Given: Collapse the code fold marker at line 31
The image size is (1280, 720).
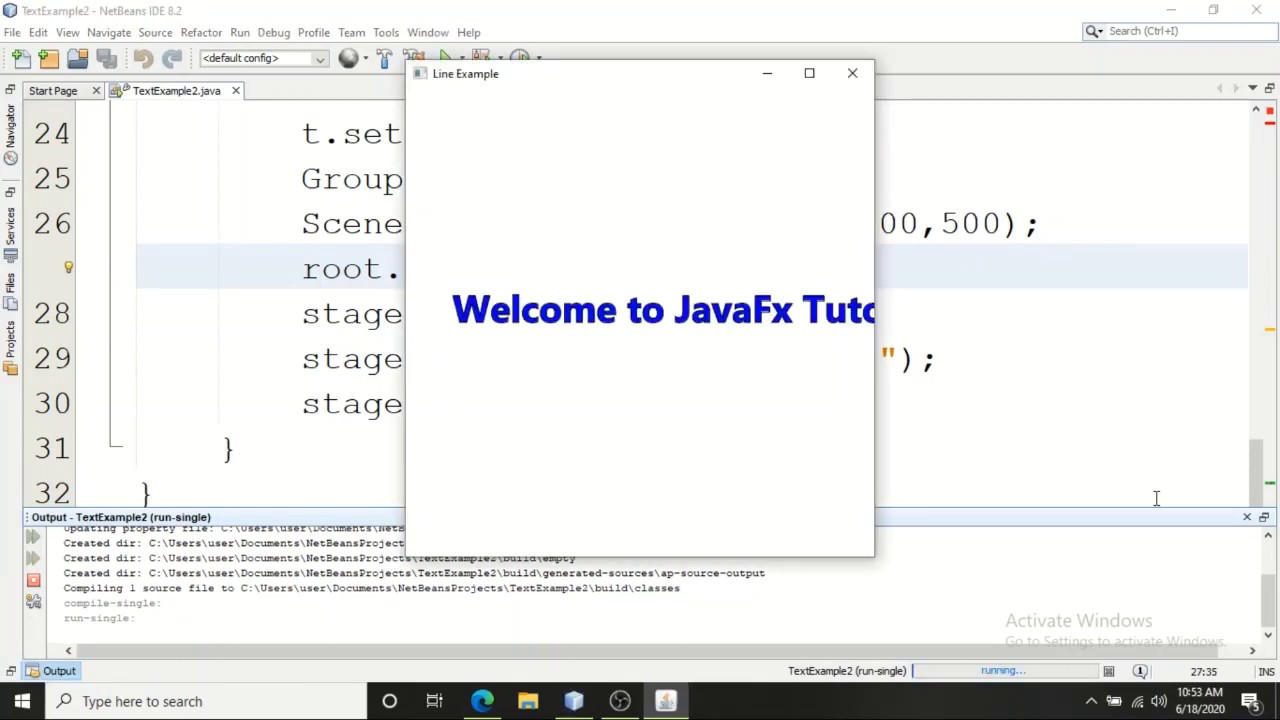Looking at the screenshot, I should (x=116, y=446).
